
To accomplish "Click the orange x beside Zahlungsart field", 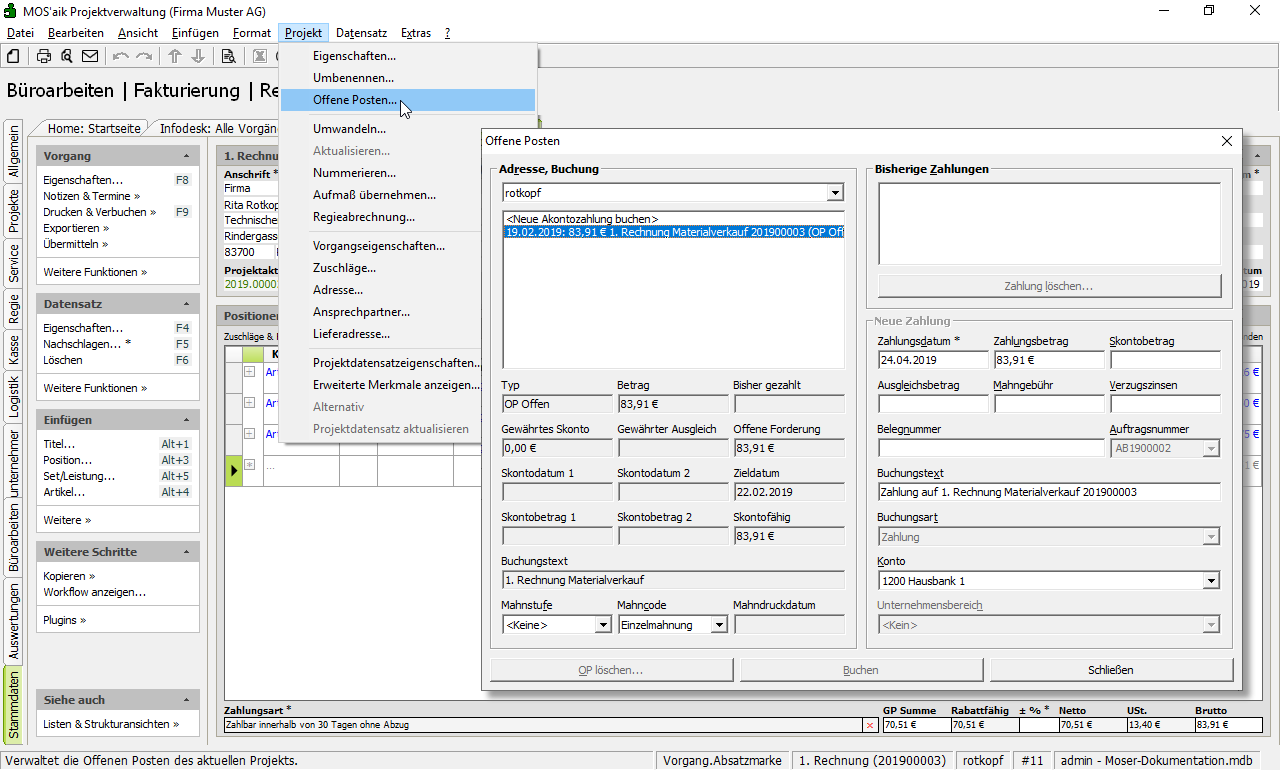I will (869, 725).
